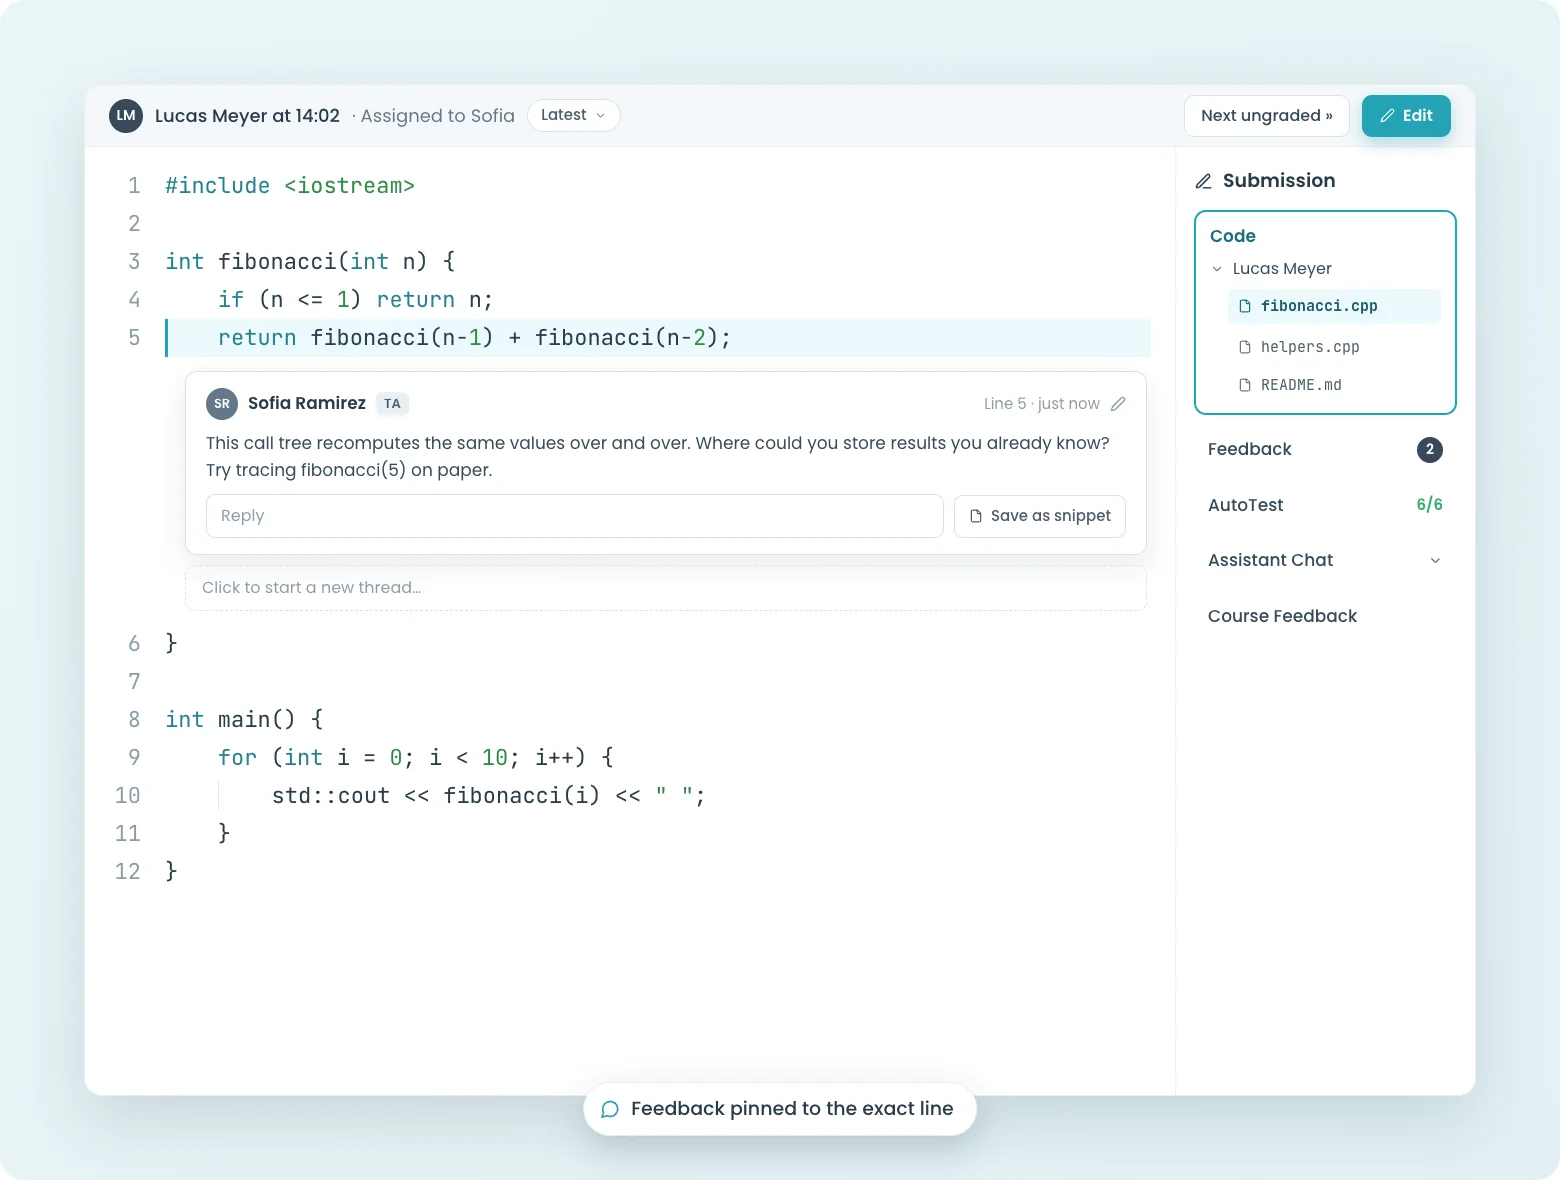Click the for loop line 9
The height and width of the screenshot is (1180, 1560).
pyautogui.click(x=416, y=758)
